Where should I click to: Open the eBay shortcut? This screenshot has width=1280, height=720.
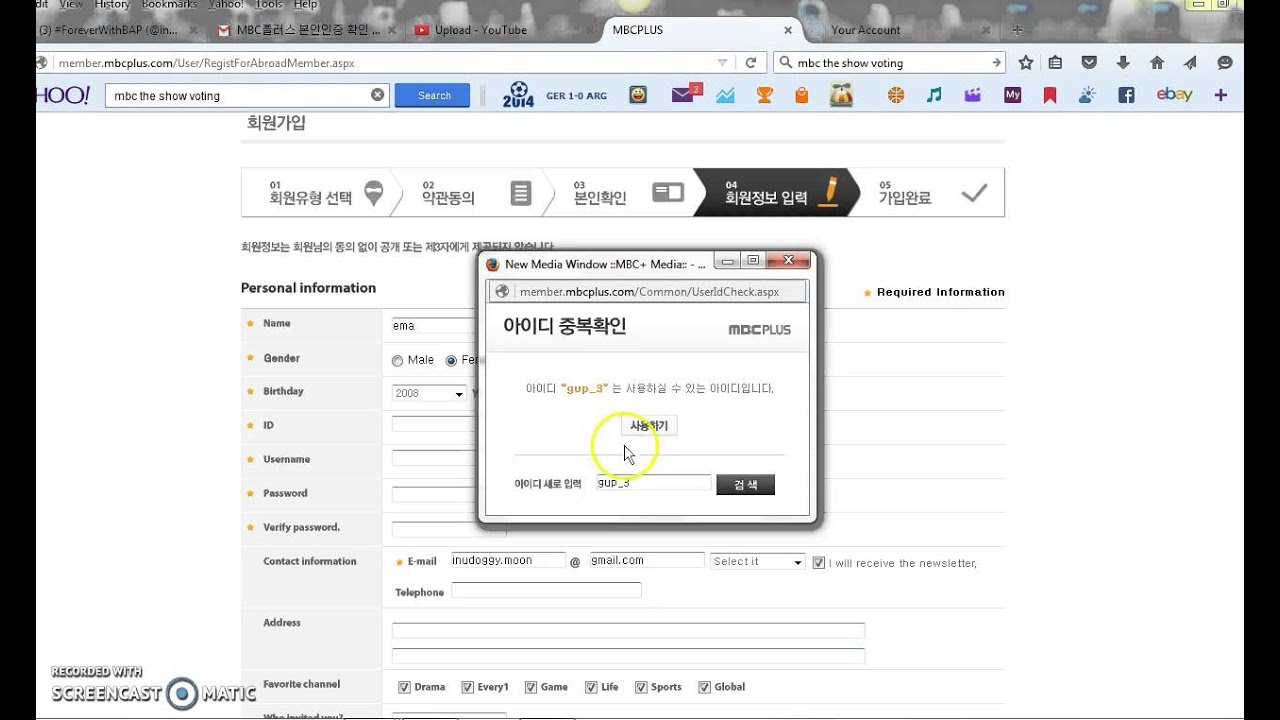(1174, 95)
